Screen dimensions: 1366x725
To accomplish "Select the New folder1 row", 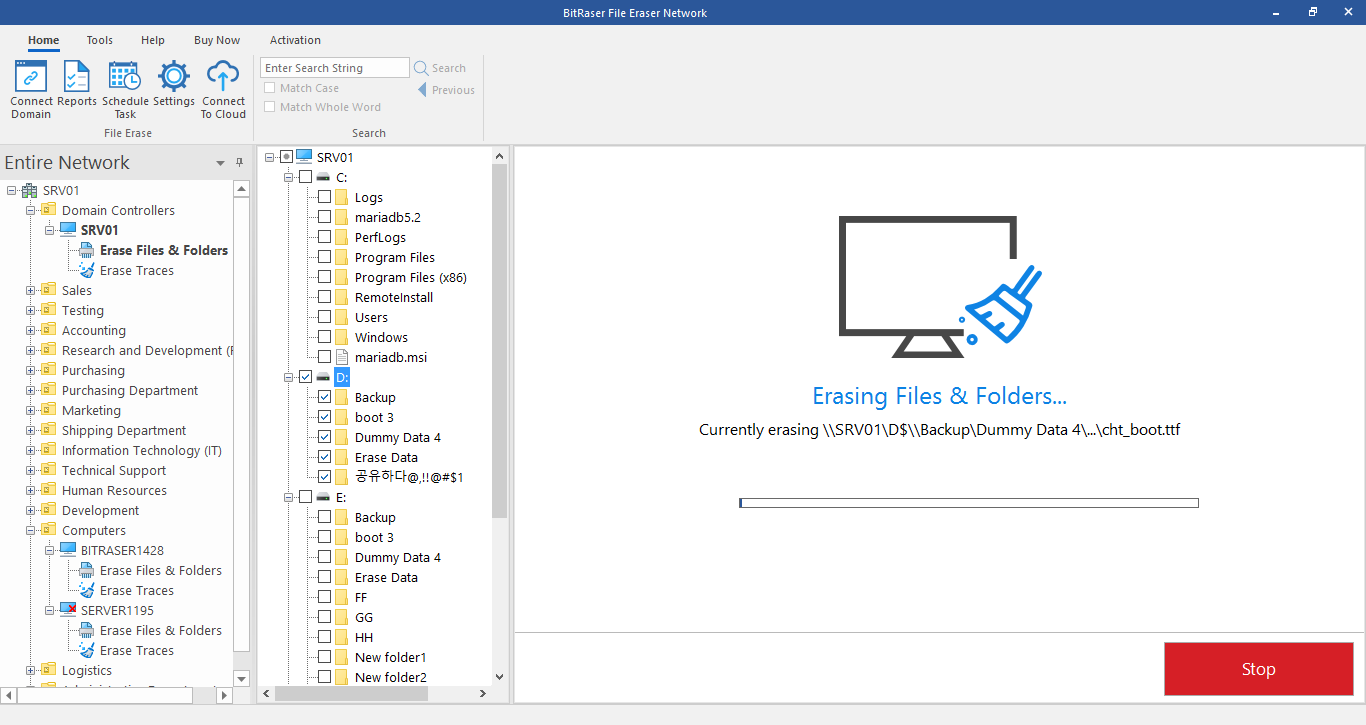I will point(390,657).
